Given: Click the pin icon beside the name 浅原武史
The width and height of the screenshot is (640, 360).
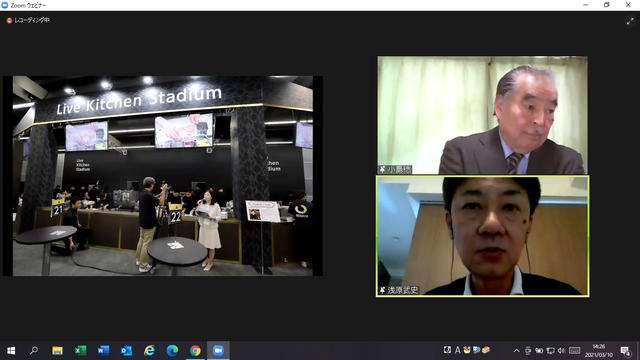Looking at the screenshot, I should pos(382,290).
